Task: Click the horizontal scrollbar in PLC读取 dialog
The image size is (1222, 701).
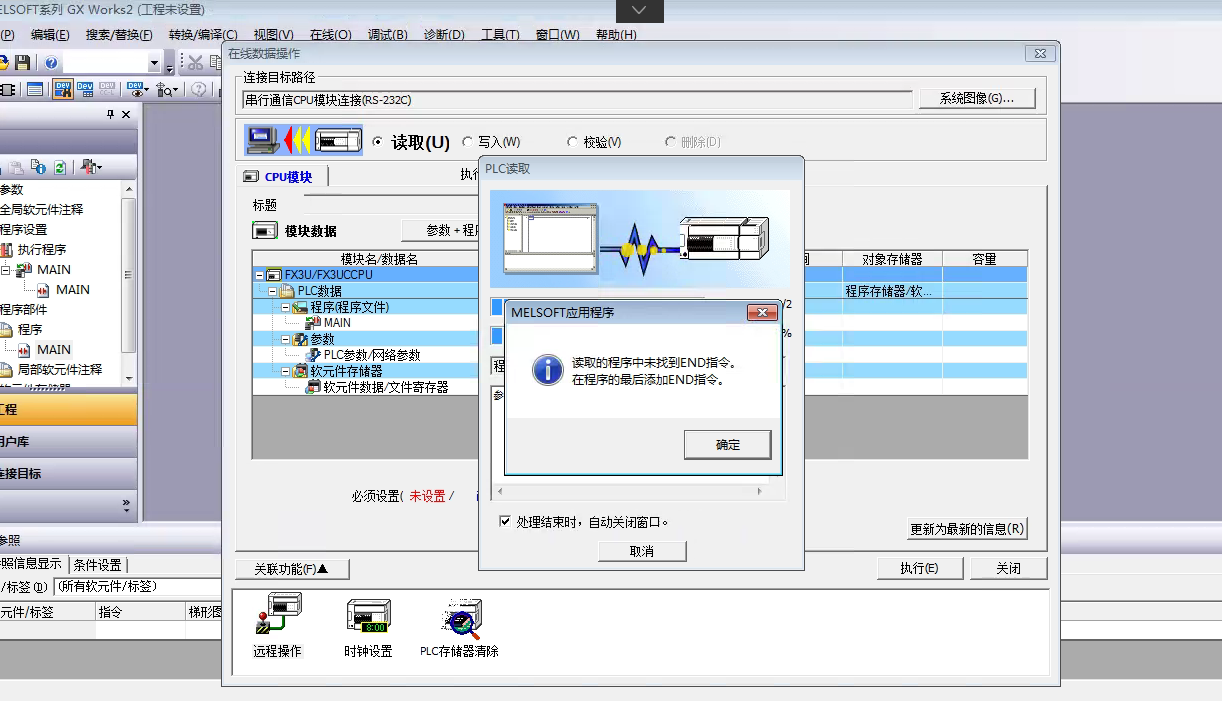Action: (x=630, y=492)
